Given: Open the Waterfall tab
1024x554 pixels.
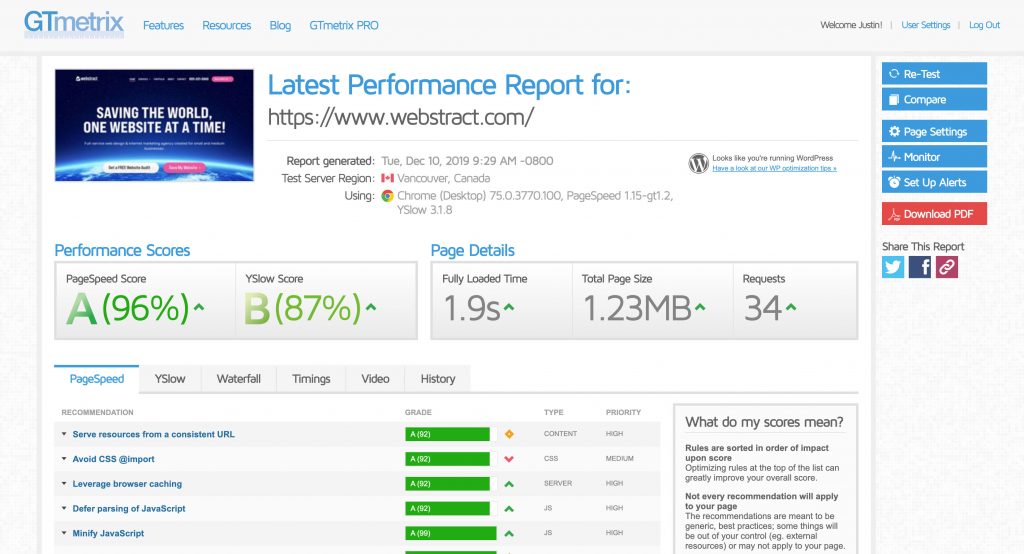Looking at the screenshot, I should pos(238,379).
